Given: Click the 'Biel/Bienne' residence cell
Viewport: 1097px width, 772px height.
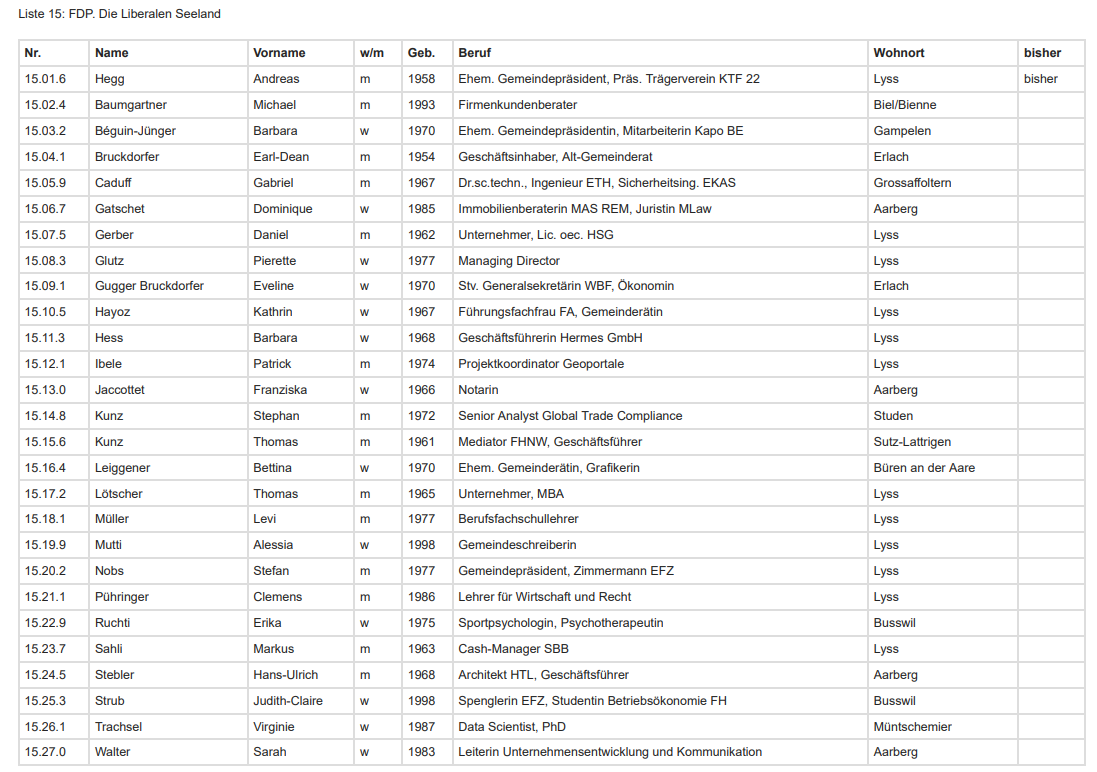Looking at the screenshot, I should pyautogui.click(x=904, y=105).
